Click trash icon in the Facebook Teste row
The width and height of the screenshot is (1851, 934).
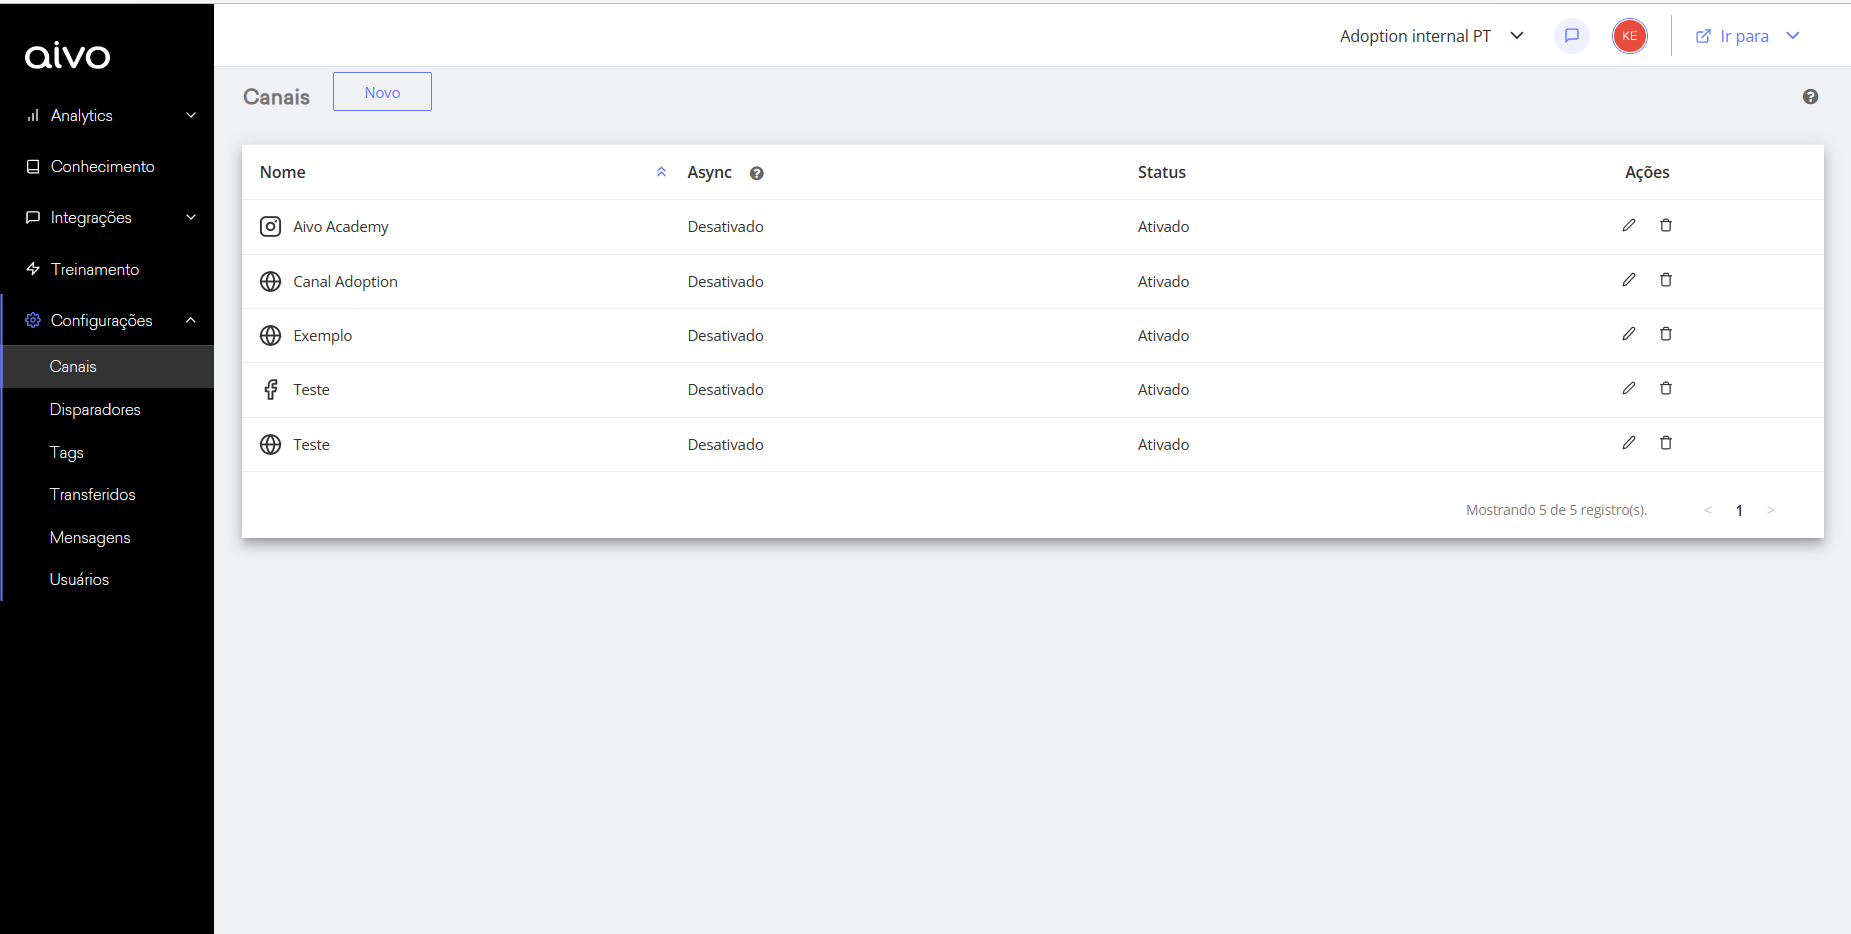point(1666,389)
